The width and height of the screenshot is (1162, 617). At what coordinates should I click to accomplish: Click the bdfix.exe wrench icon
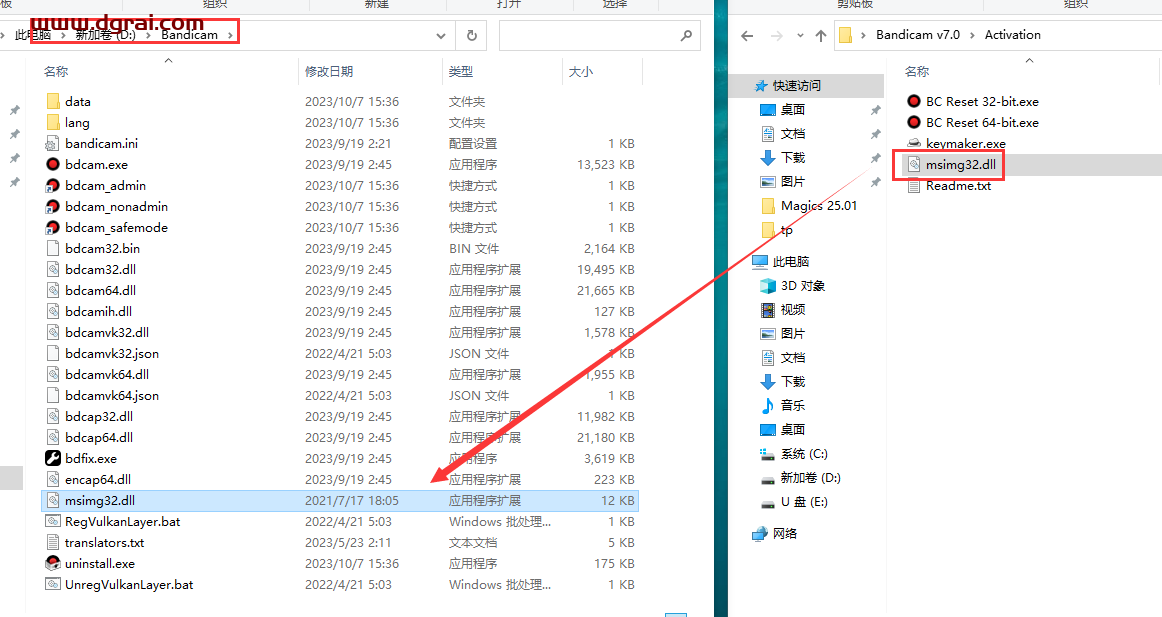(x=53, y=458)
